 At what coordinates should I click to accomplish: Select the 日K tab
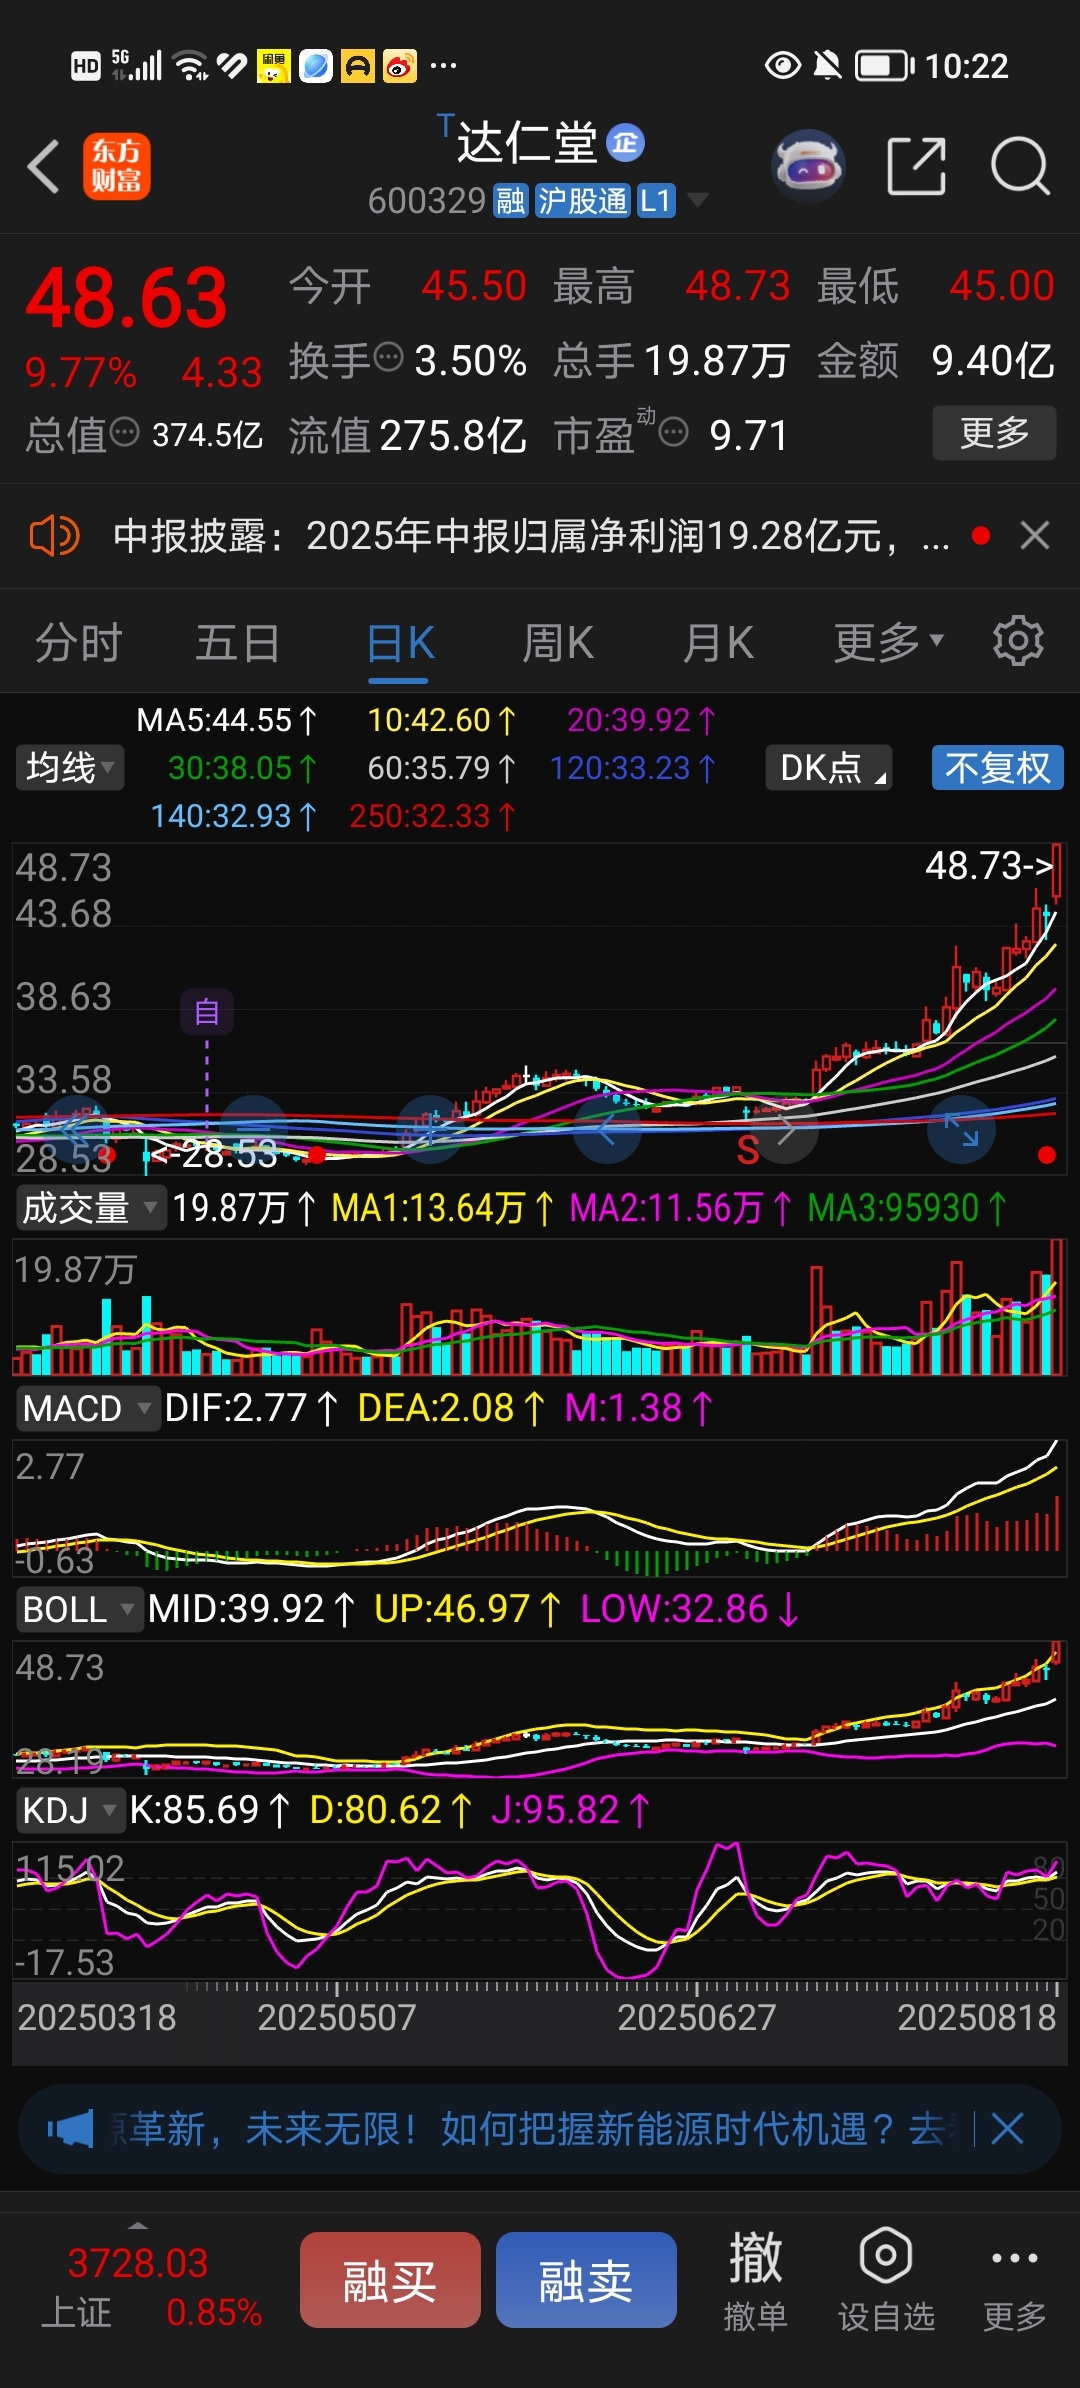coord(400,642)
